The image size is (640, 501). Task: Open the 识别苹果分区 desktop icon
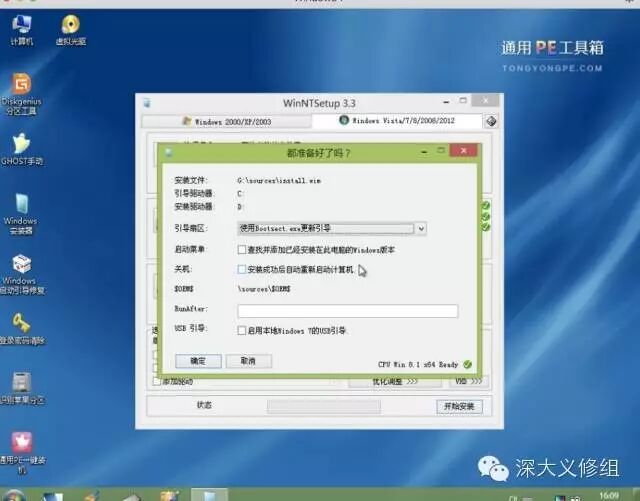coord(22,388)
